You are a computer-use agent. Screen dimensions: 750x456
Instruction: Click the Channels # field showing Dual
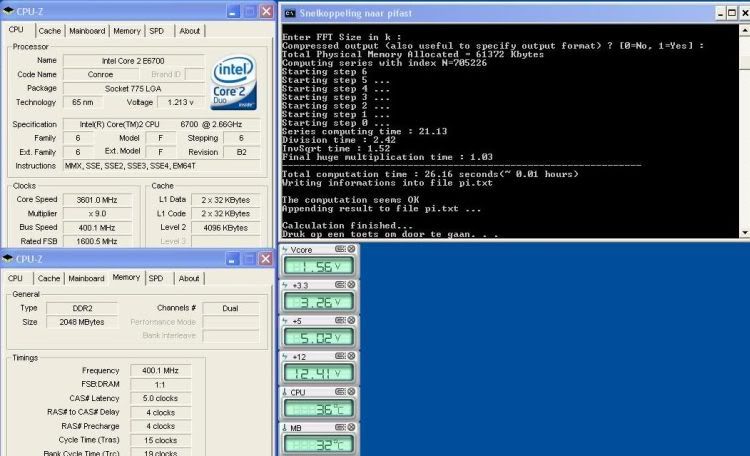point(231,309)
